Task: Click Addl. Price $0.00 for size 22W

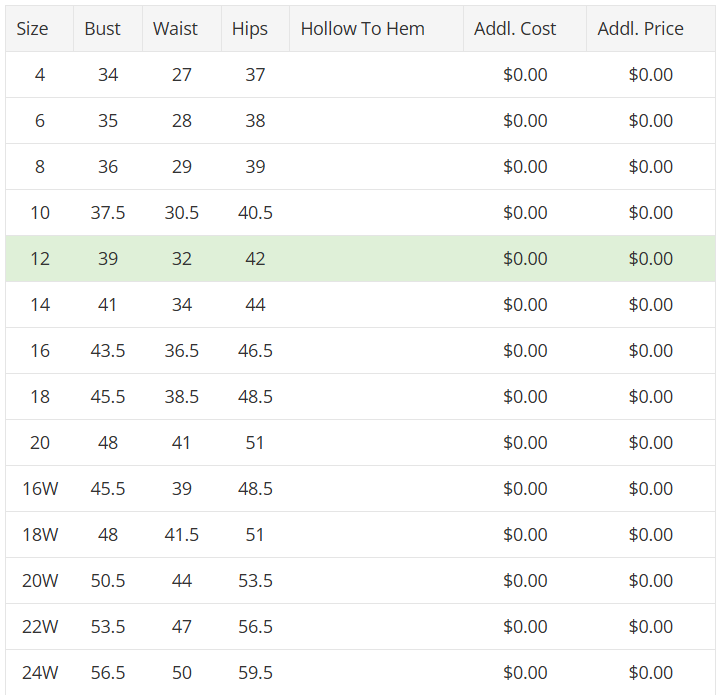Action: tap(651, 627)
